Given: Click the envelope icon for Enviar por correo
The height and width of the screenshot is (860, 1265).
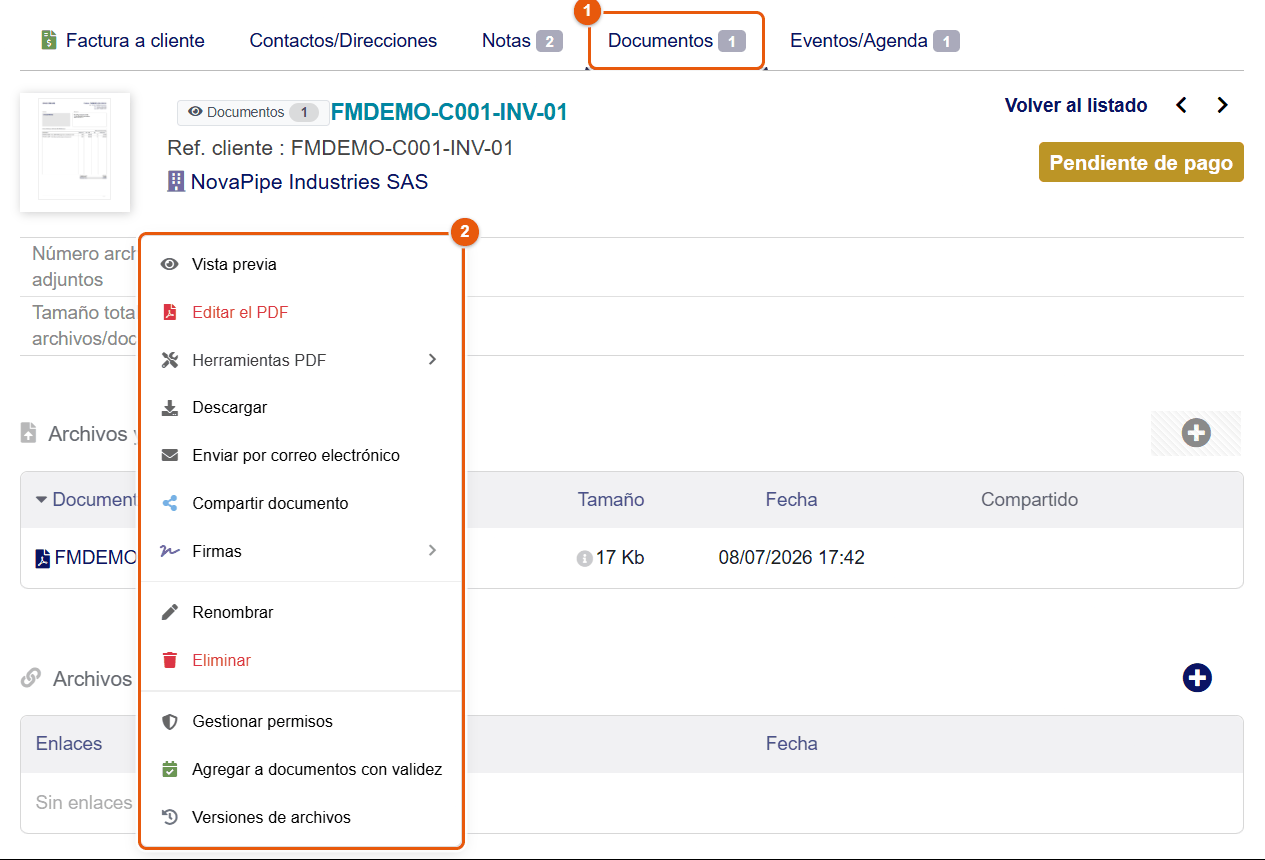Looking at the screenshot, I should pos(170,456).
